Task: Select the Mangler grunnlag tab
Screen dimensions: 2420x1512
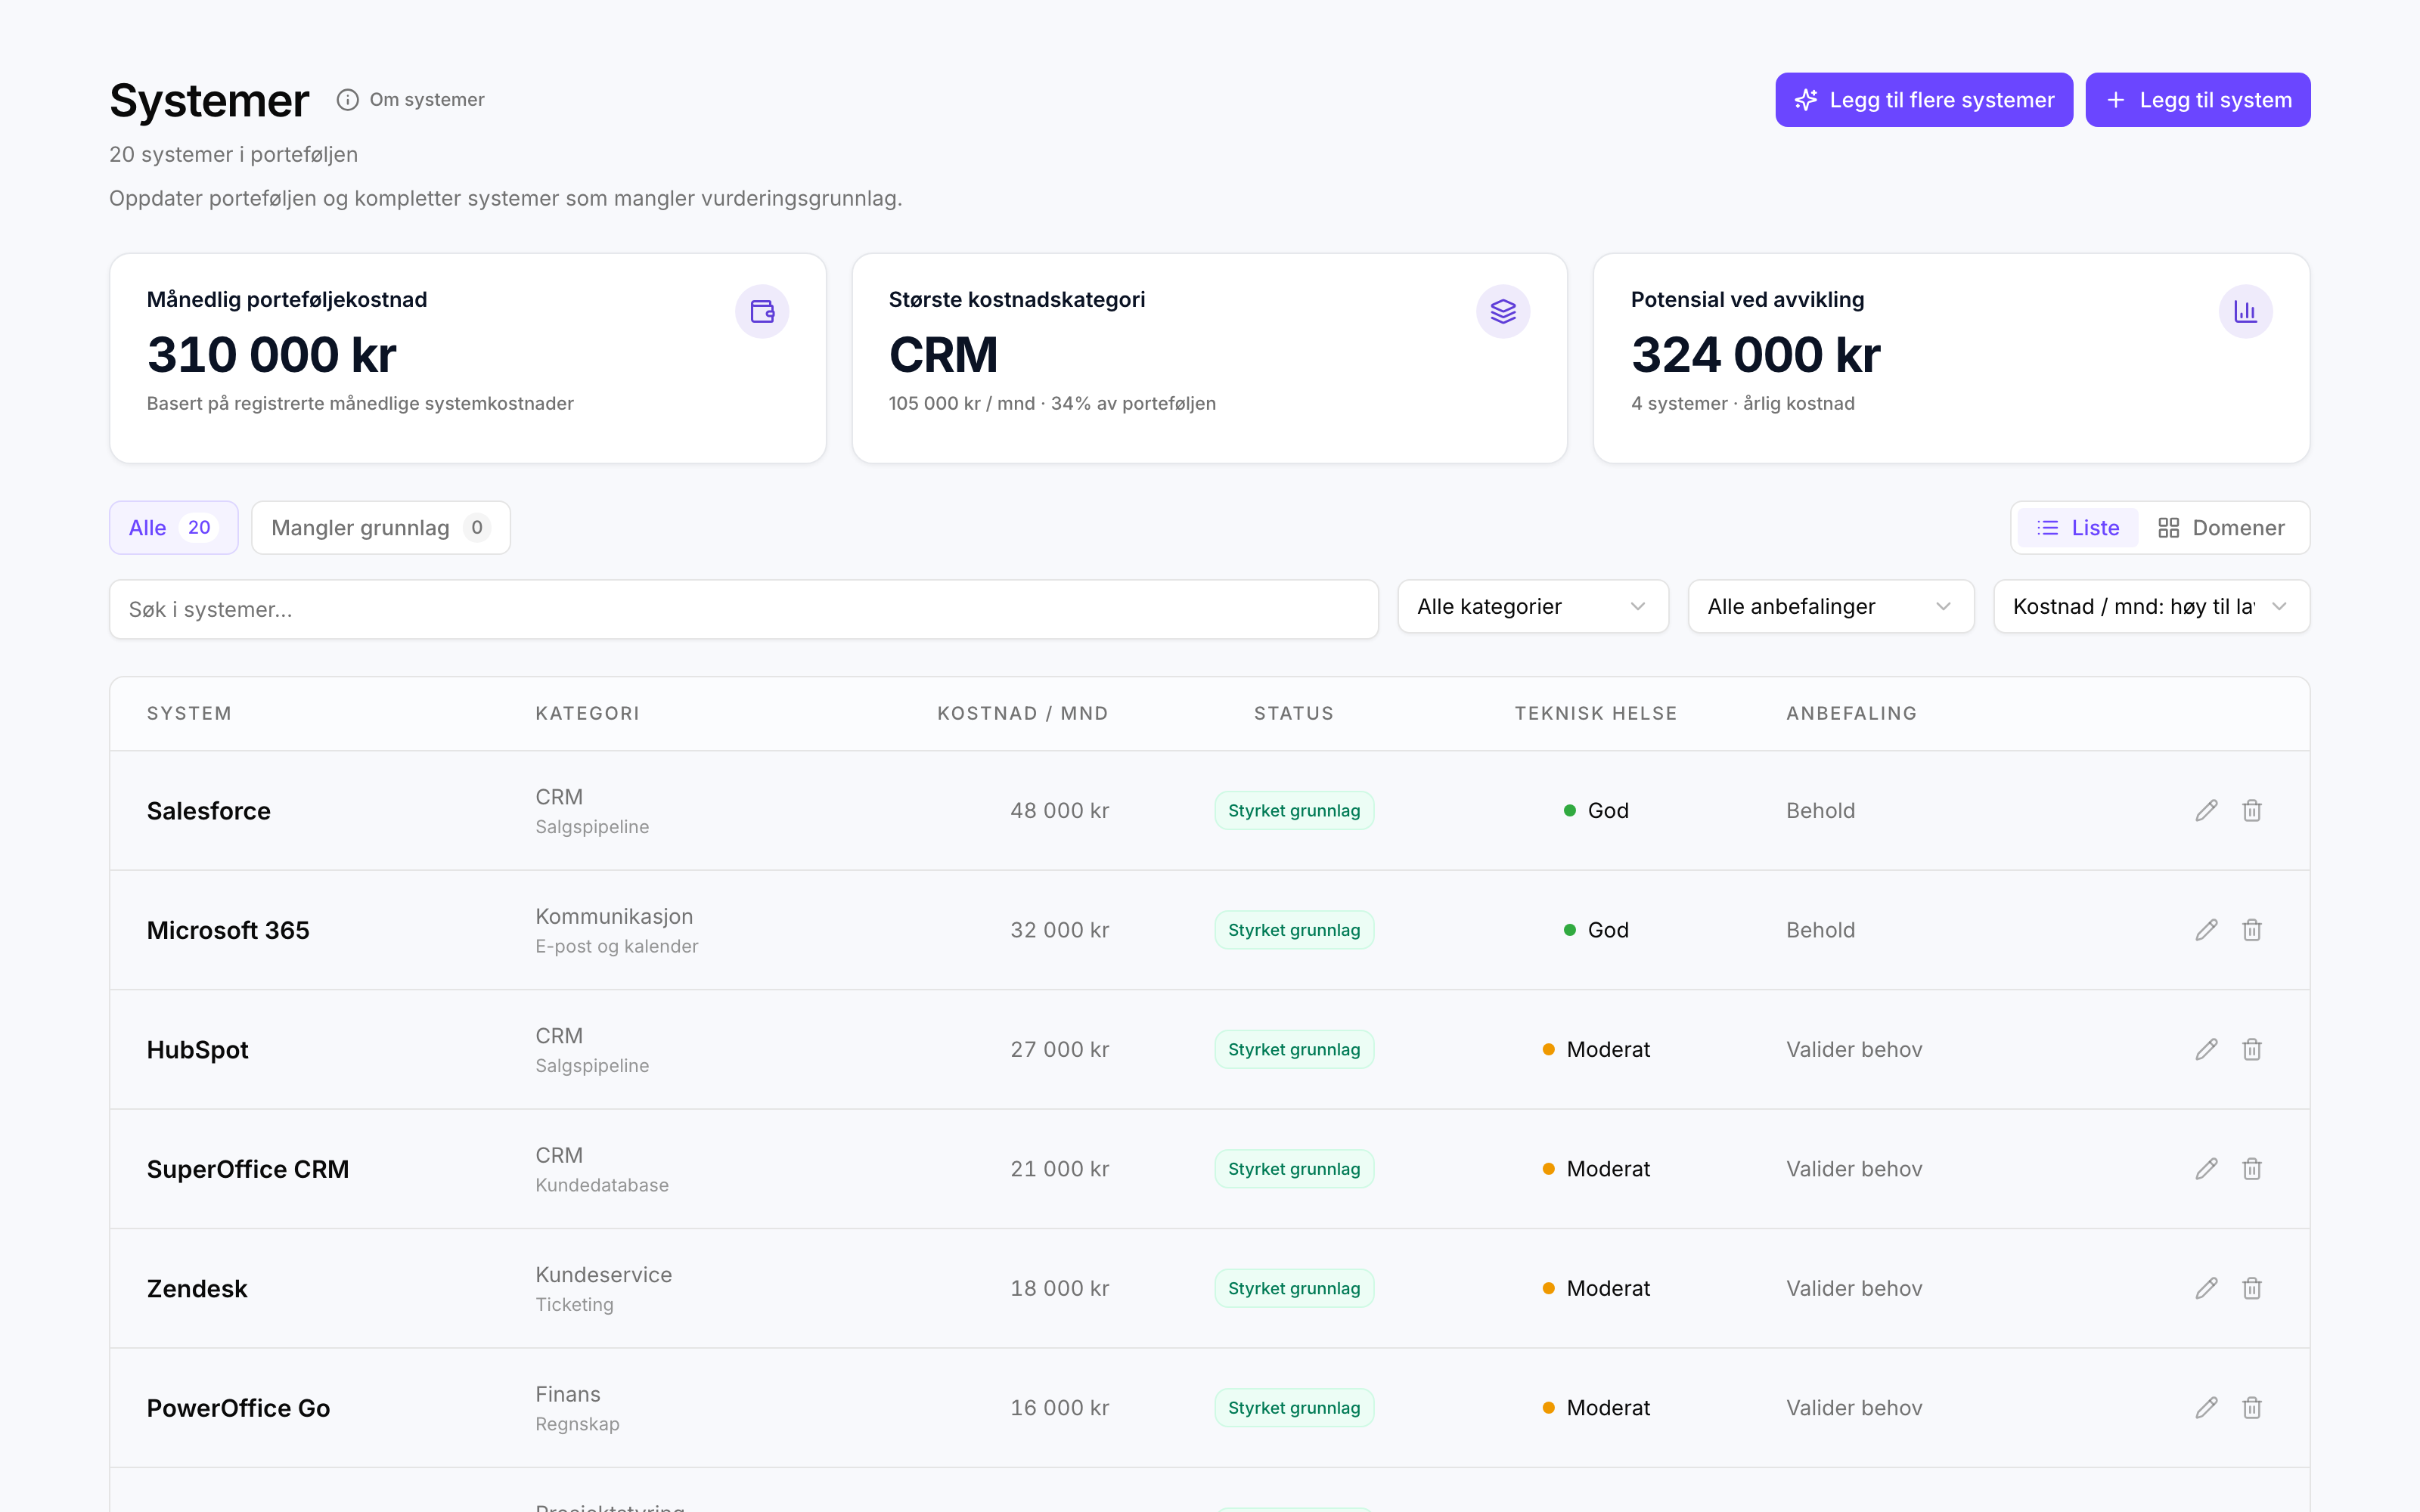Action: point(381,528)
